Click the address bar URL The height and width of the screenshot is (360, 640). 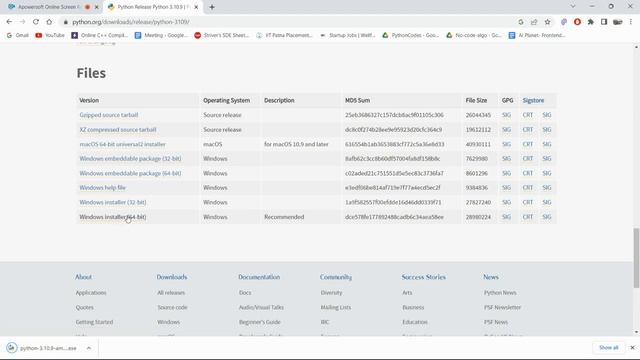(x=131, y=22)
